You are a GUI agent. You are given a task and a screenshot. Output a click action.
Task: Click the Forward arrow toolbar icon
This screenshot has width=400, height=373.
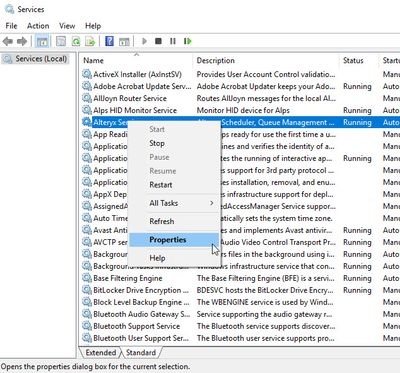[22, 41]
